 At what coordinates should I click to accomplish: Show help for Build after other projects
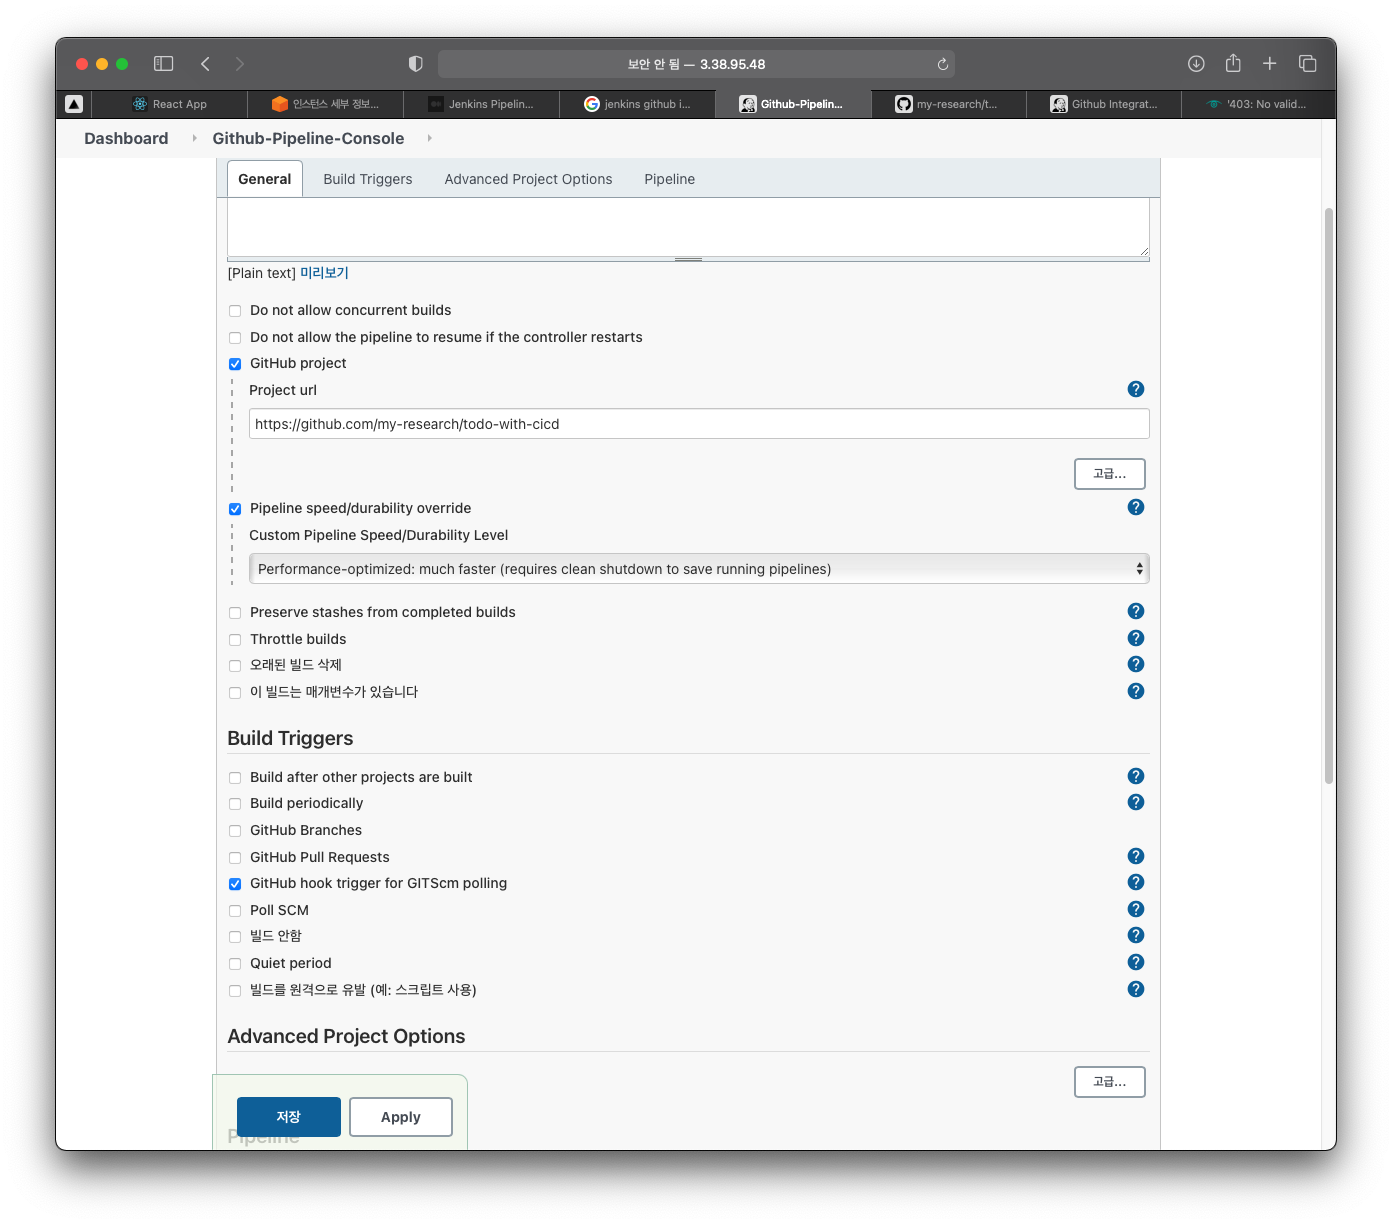click(1135, 776)
